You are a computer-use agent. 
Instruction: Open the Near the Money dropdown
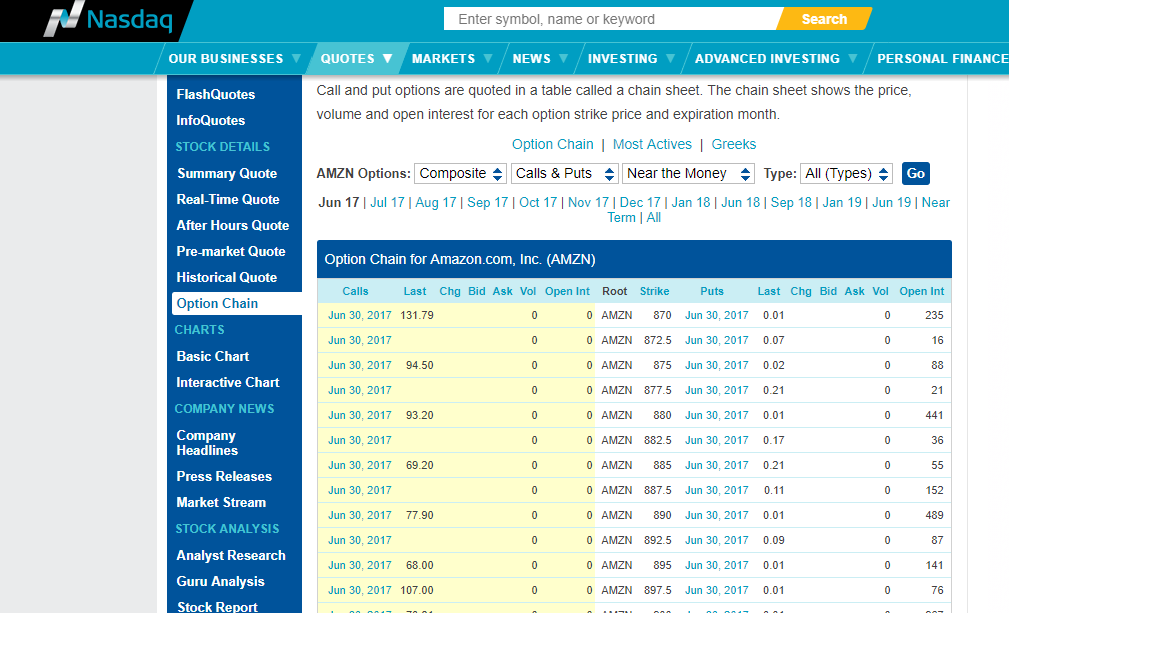[688, 173]
